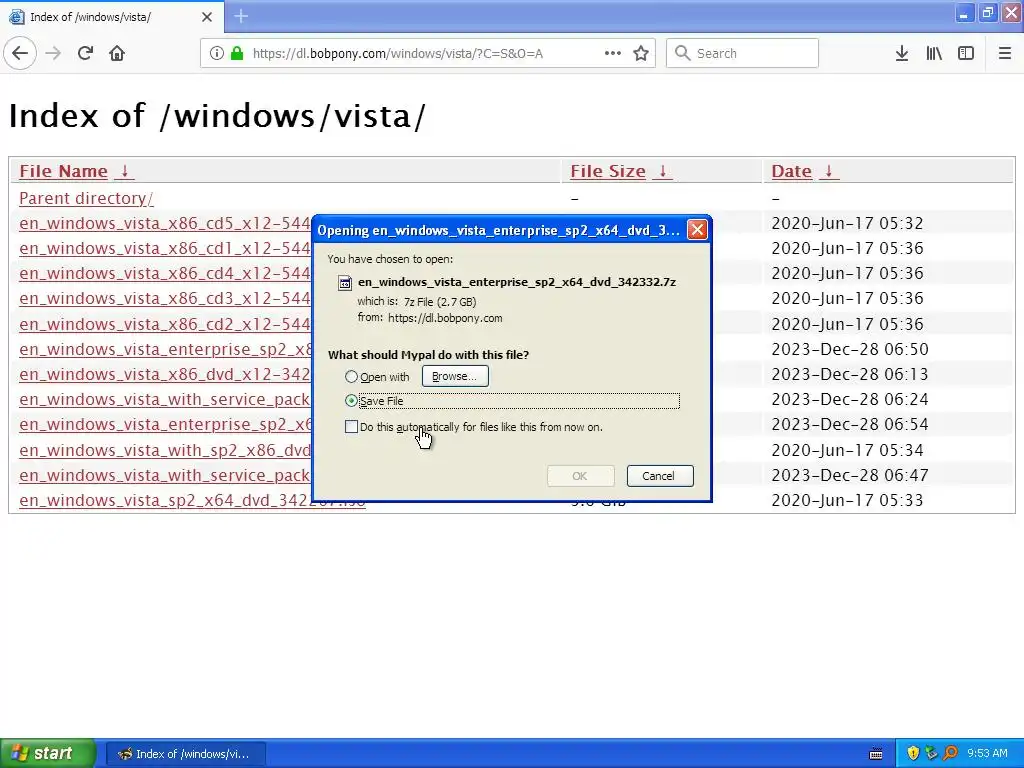Open en_windows_vista_x86_cd2 file link
This screenshot has width=1024, height=768.
tap(165, 324)
